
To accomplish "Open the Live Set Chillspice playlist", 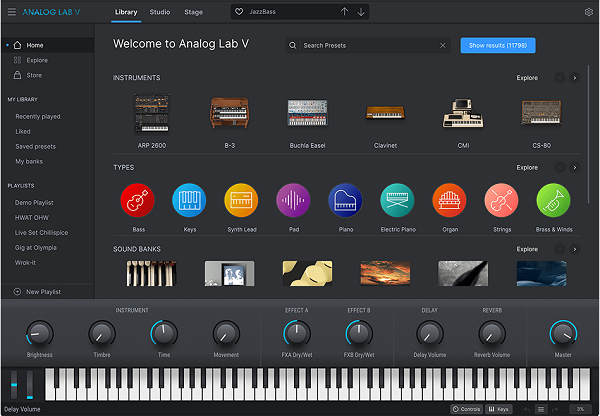I will click(41, 232).
